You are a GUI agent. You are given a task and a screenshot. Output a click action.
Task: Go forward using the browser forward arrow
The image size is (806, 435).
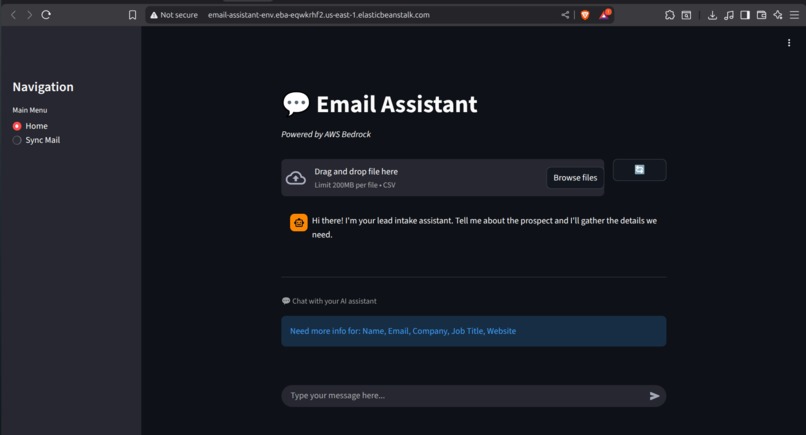coord(29,15)
